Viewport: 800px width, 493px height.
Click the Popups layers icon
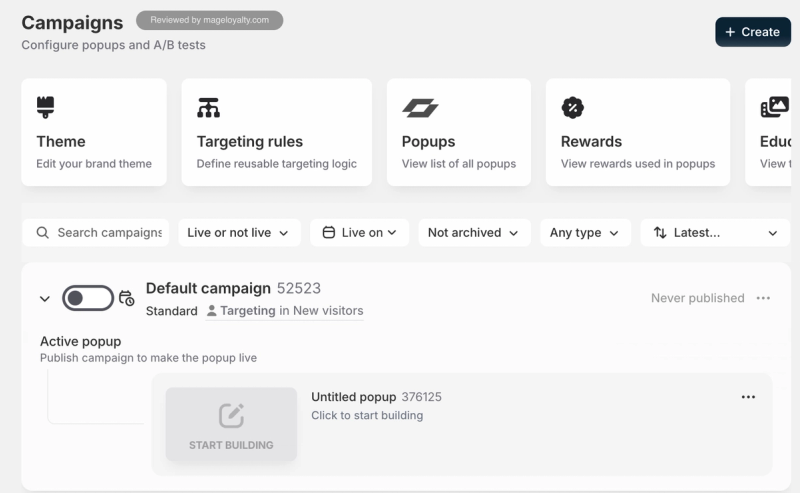[x=420, y=108]
